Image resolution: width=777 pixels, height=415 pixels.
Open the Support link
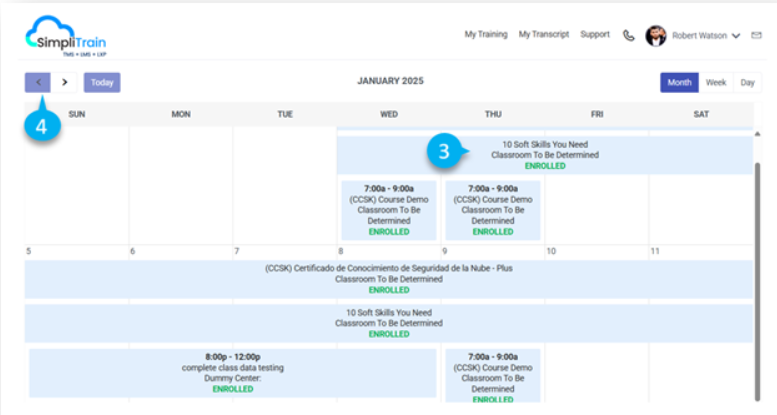point(594,35)
